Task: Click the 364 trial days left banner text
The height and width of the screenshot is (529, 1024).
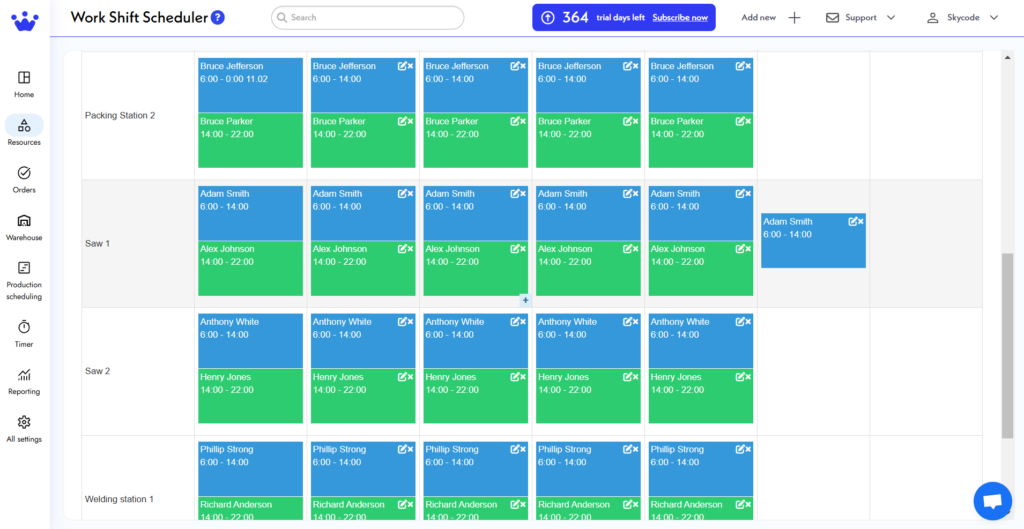Action: (x=603, y=18)
